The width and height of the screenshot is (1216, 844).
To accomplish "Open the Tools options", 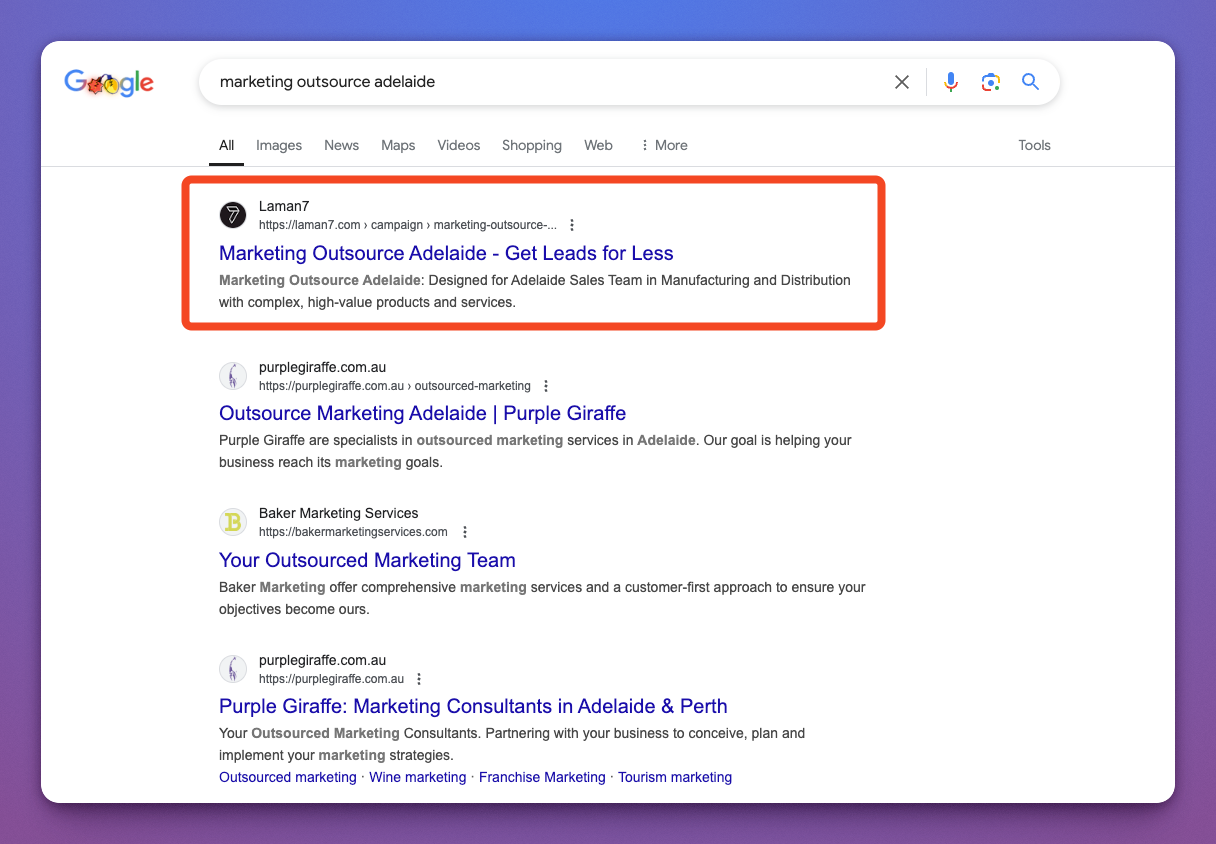I will (1034, 145).
